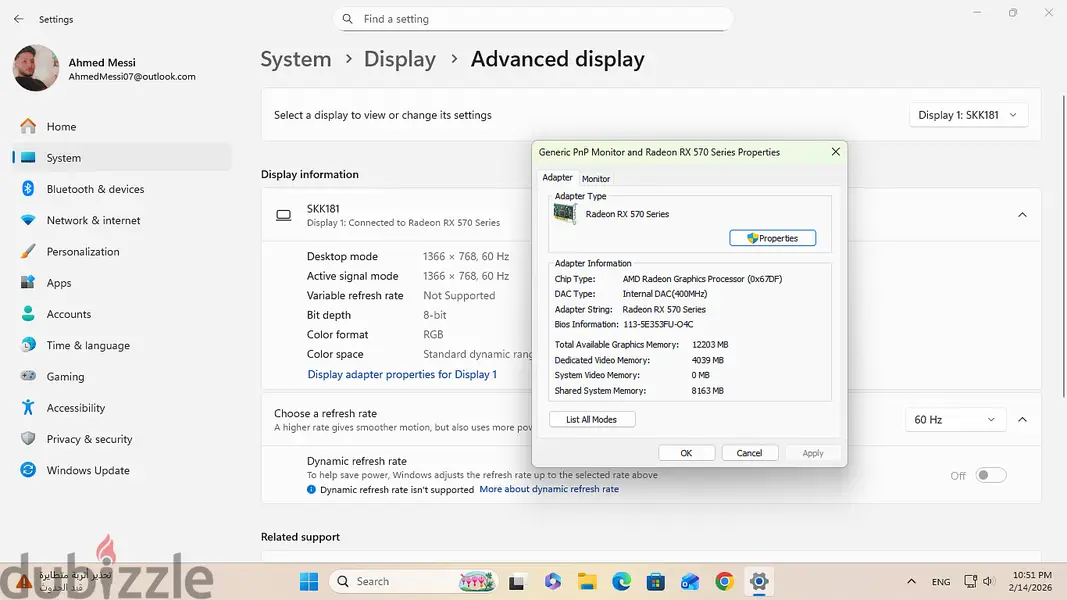Image resolution: width=1067 pixels, height=600 pixels.
Task: Click the List All Modes button
Action: 591,420
